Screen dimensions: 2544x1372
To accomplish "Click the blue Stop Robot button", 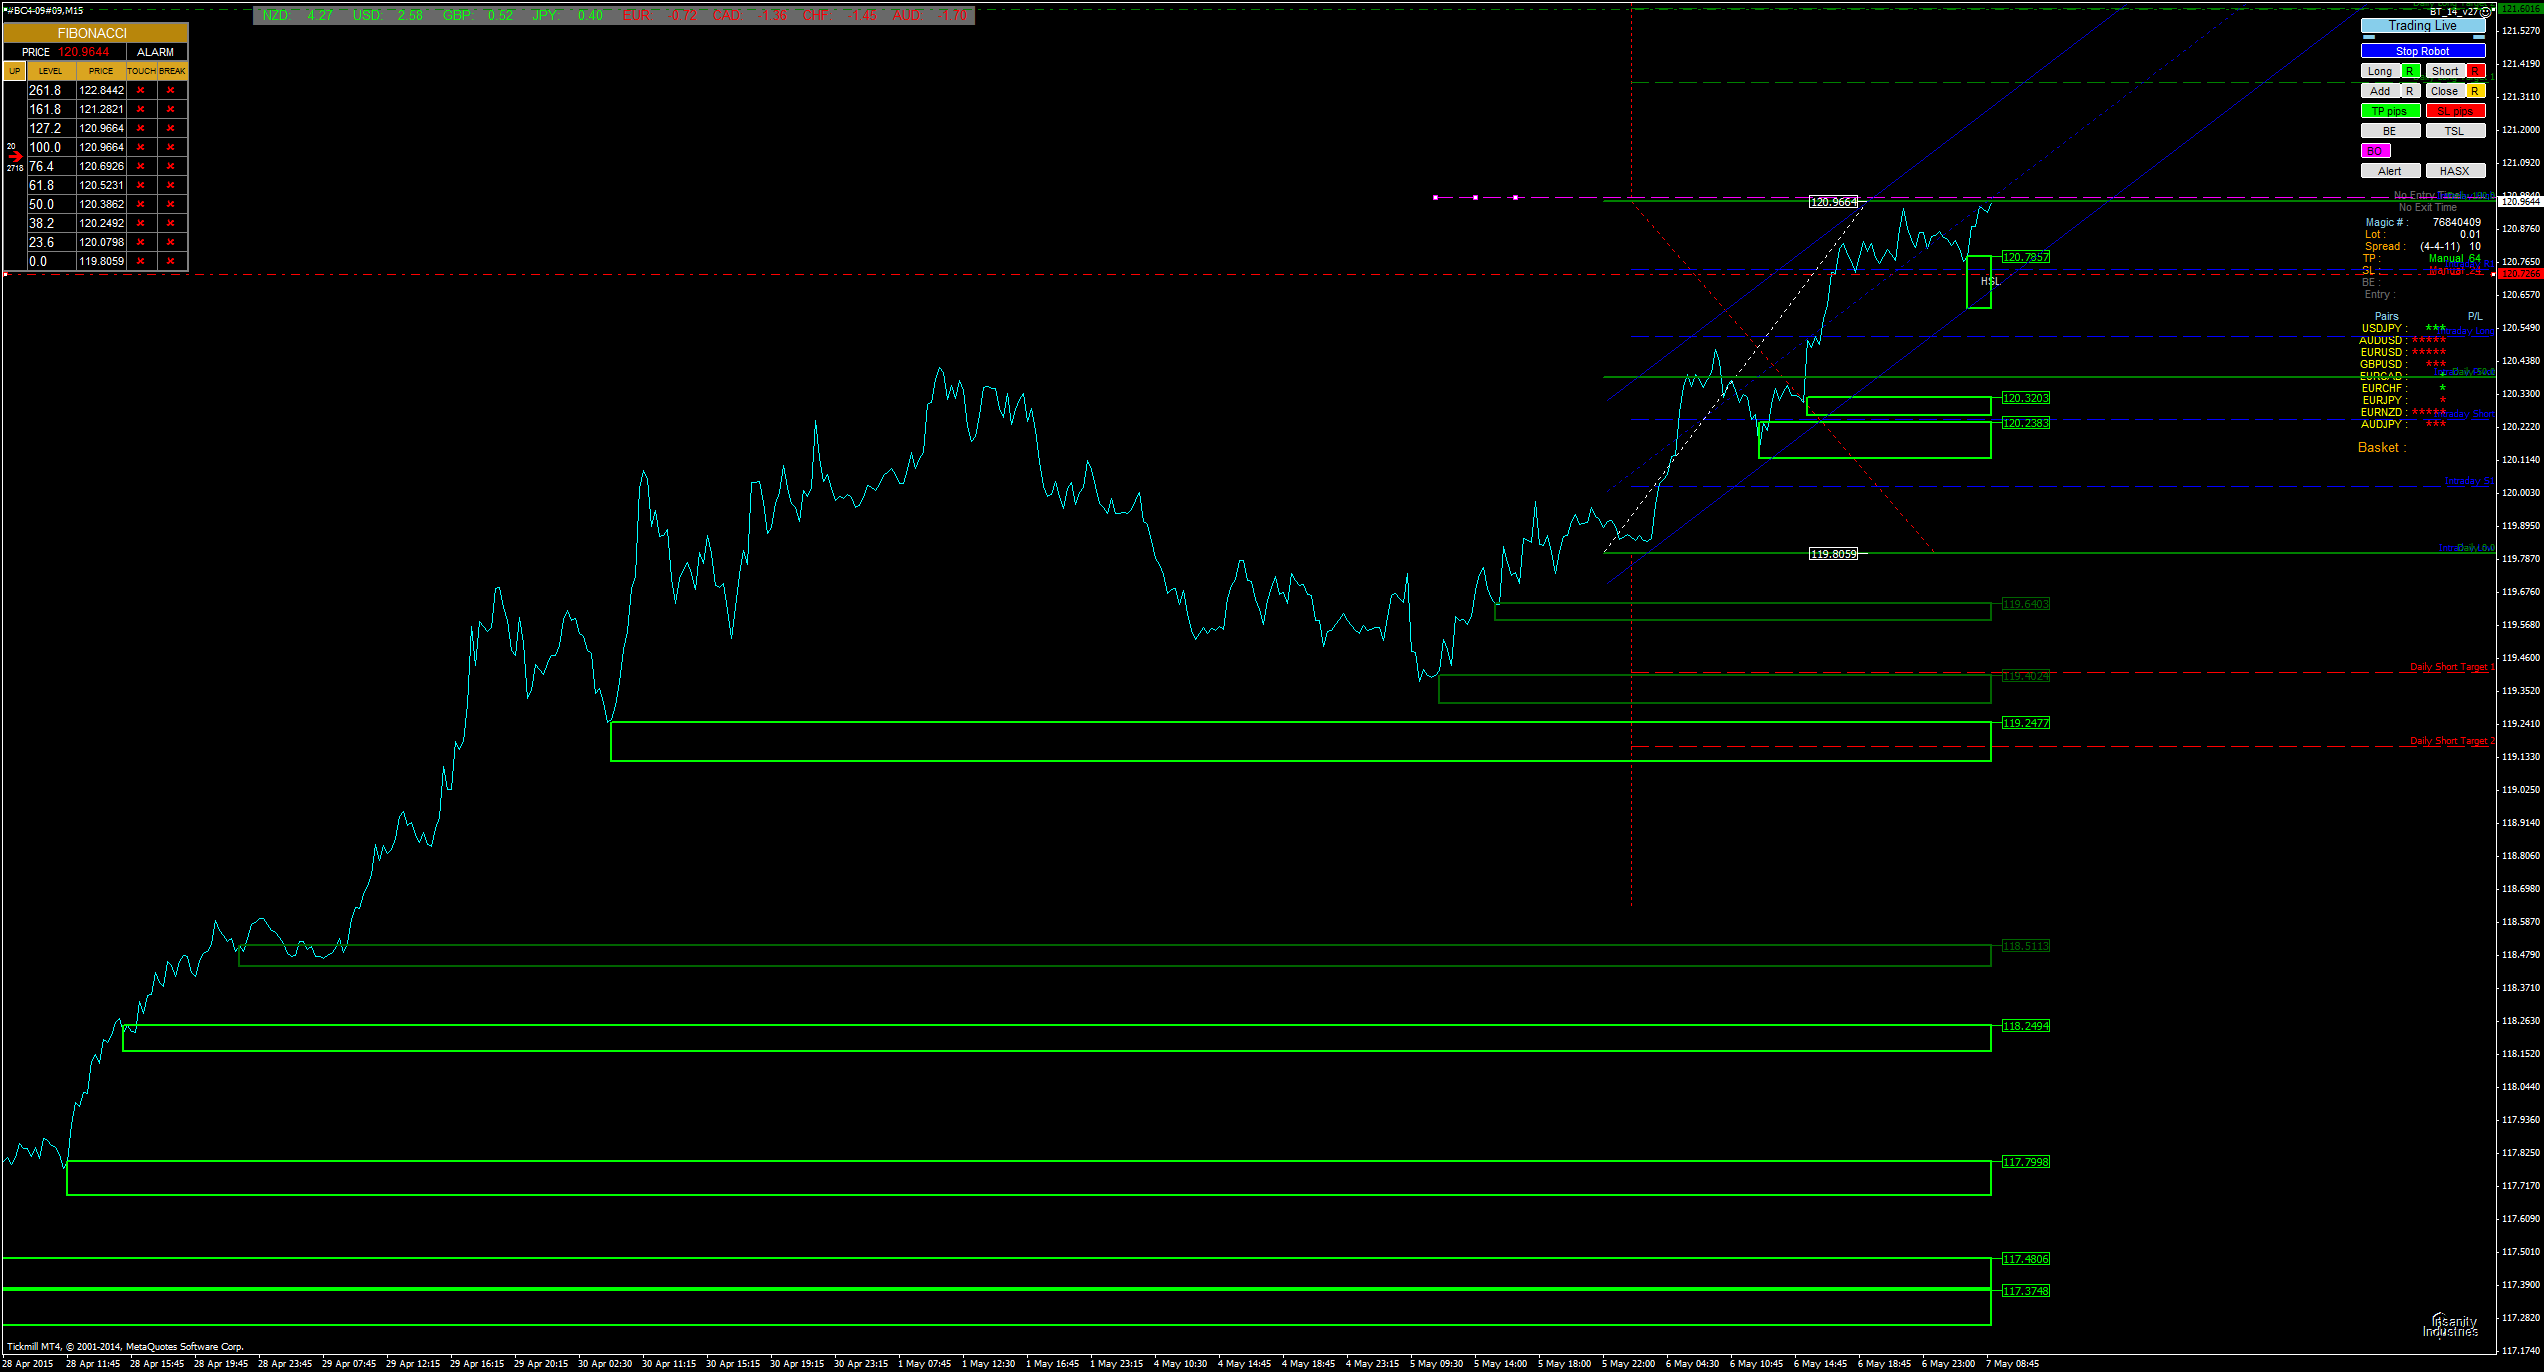I will 2422,51.
